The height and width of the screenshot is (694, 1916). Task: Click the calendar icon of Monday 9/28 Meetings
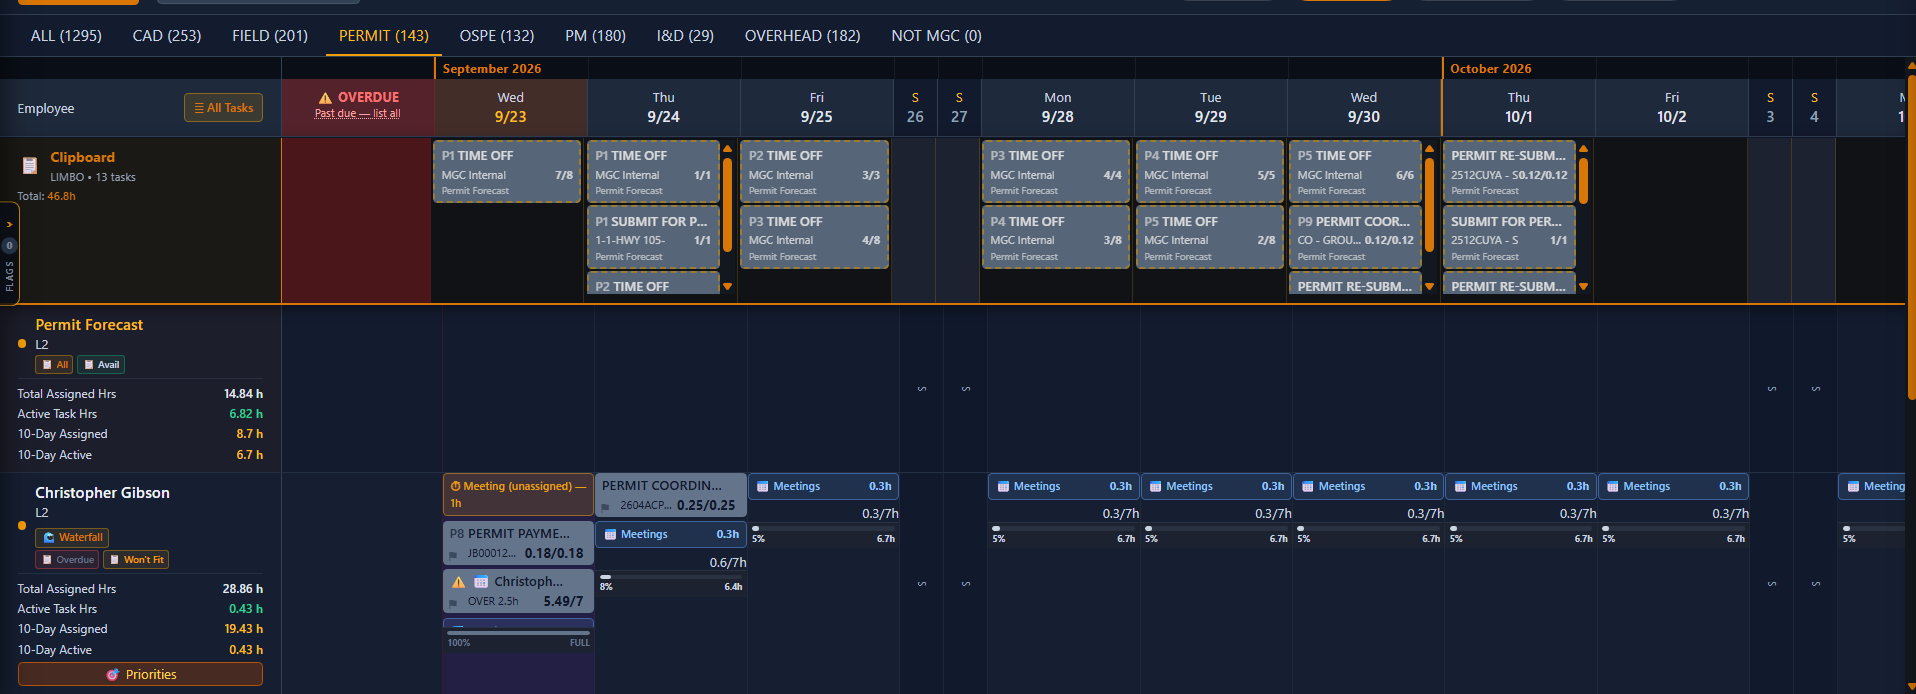(x=1003, y=487)
